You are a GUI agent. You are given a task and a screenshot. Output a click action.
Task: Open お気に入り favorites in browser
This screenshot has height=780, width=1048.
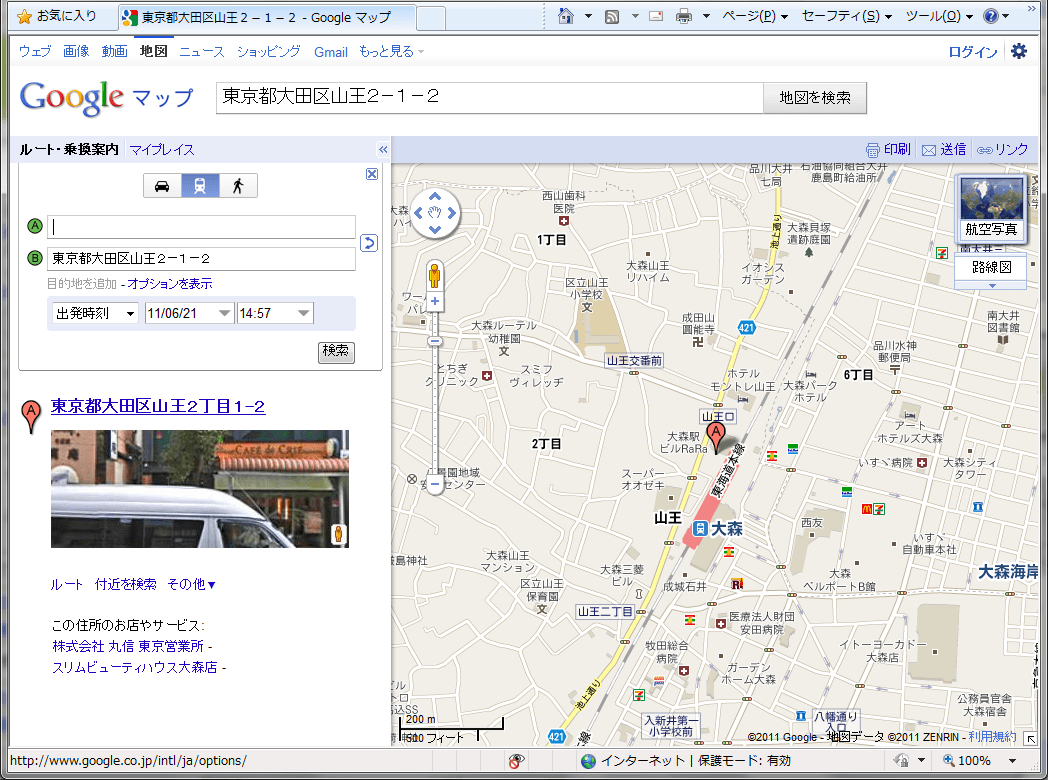[x=57, y=16]
